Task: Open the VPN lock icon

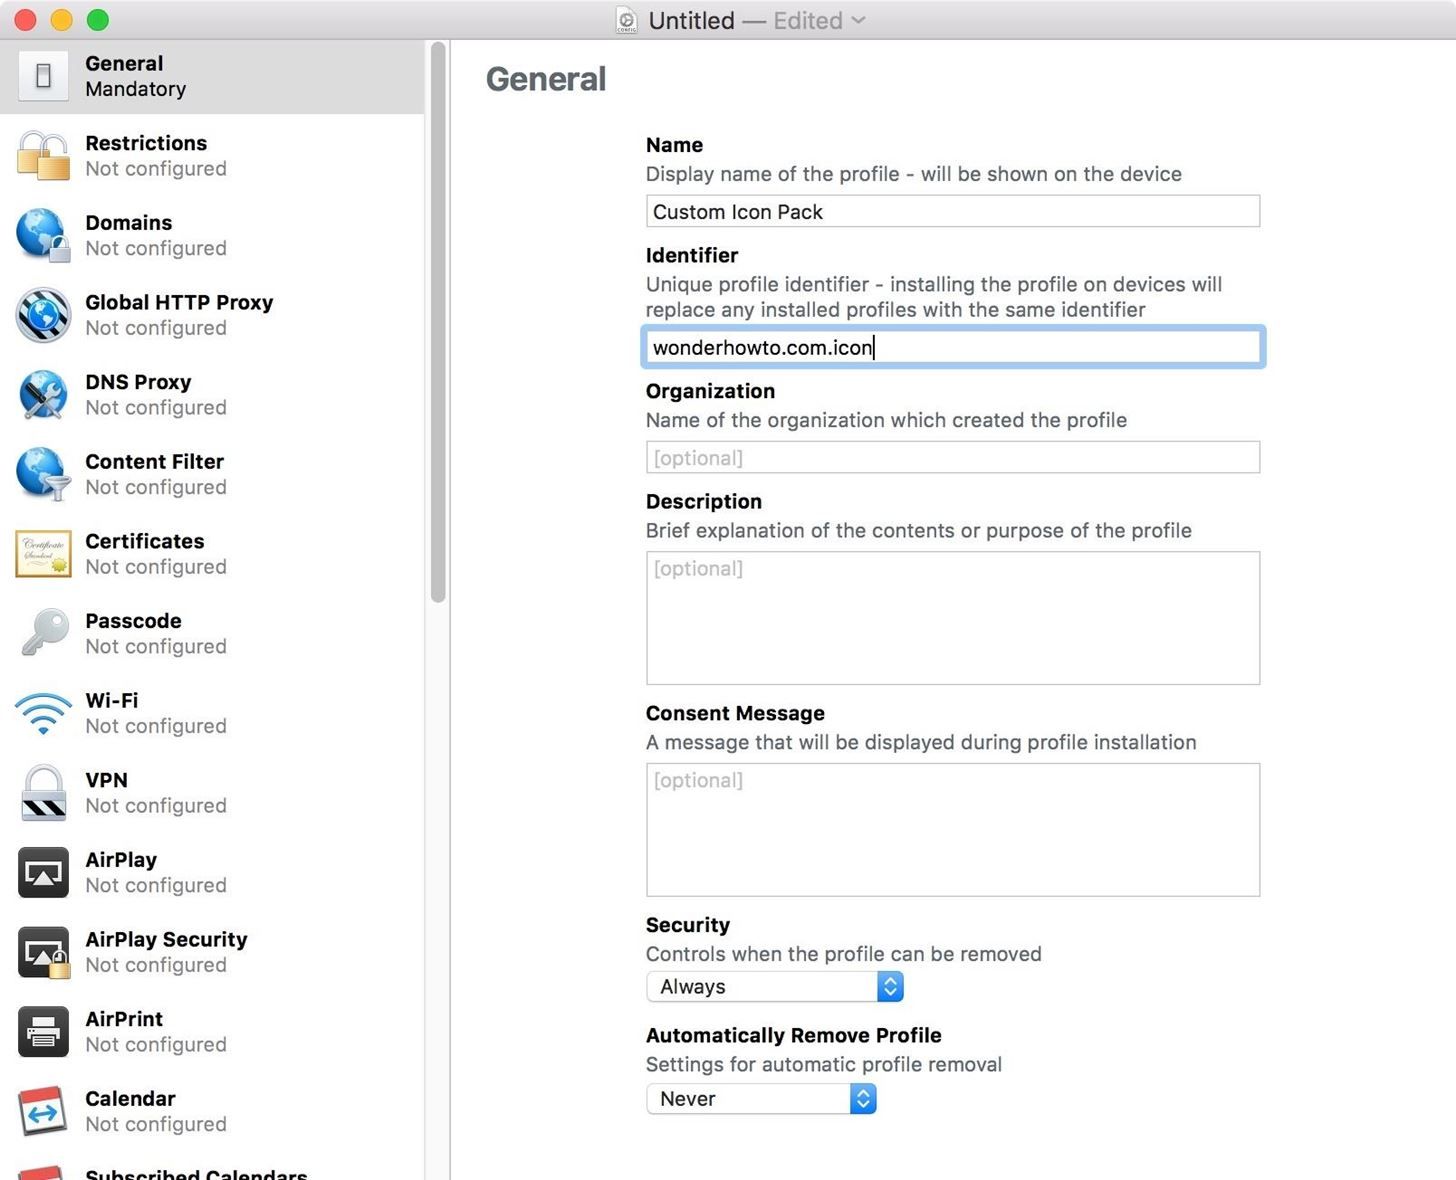Action: [x=43, y=793]
